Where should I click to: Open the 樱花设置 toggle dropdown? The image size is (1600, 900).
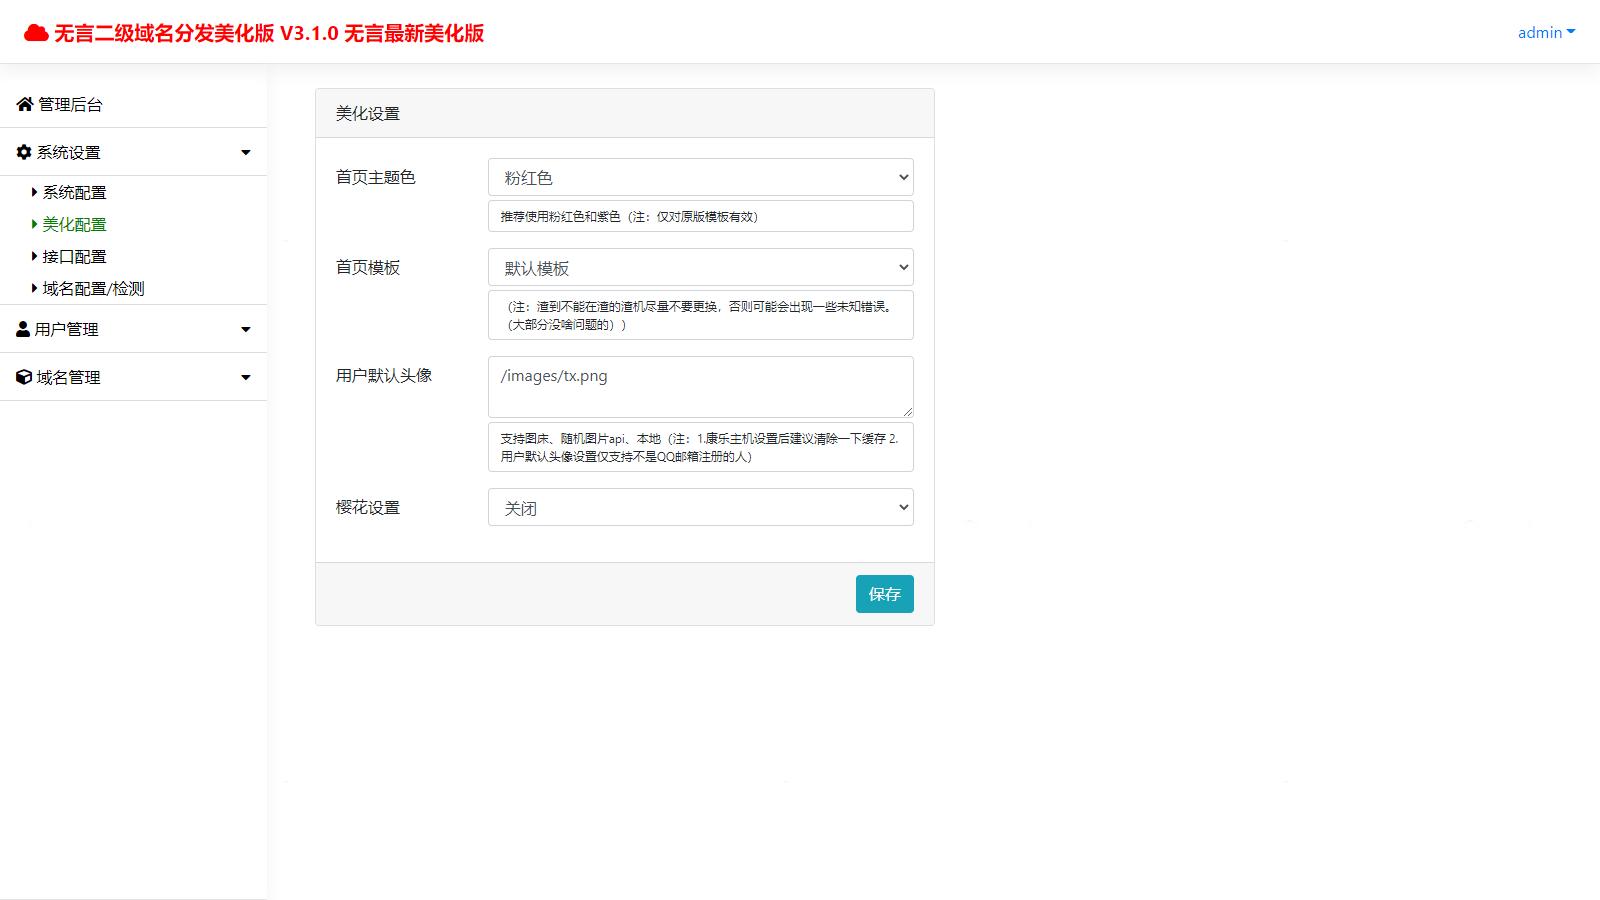coord(700,507)
